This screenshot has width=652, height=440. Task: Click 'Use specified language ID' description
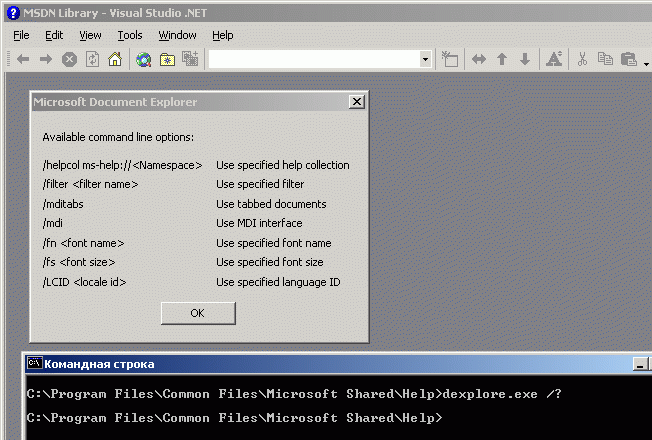pos(278,282)
